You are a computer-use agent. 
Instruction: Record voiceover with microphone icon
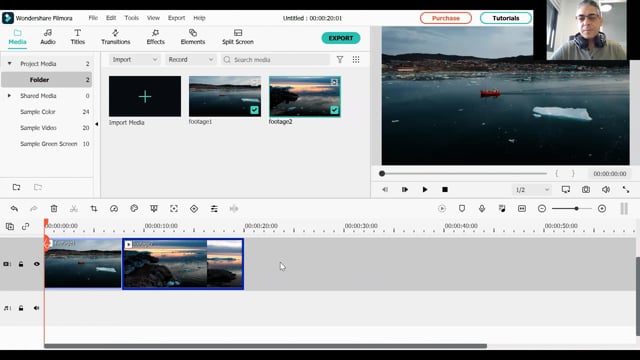coord(482,209)
